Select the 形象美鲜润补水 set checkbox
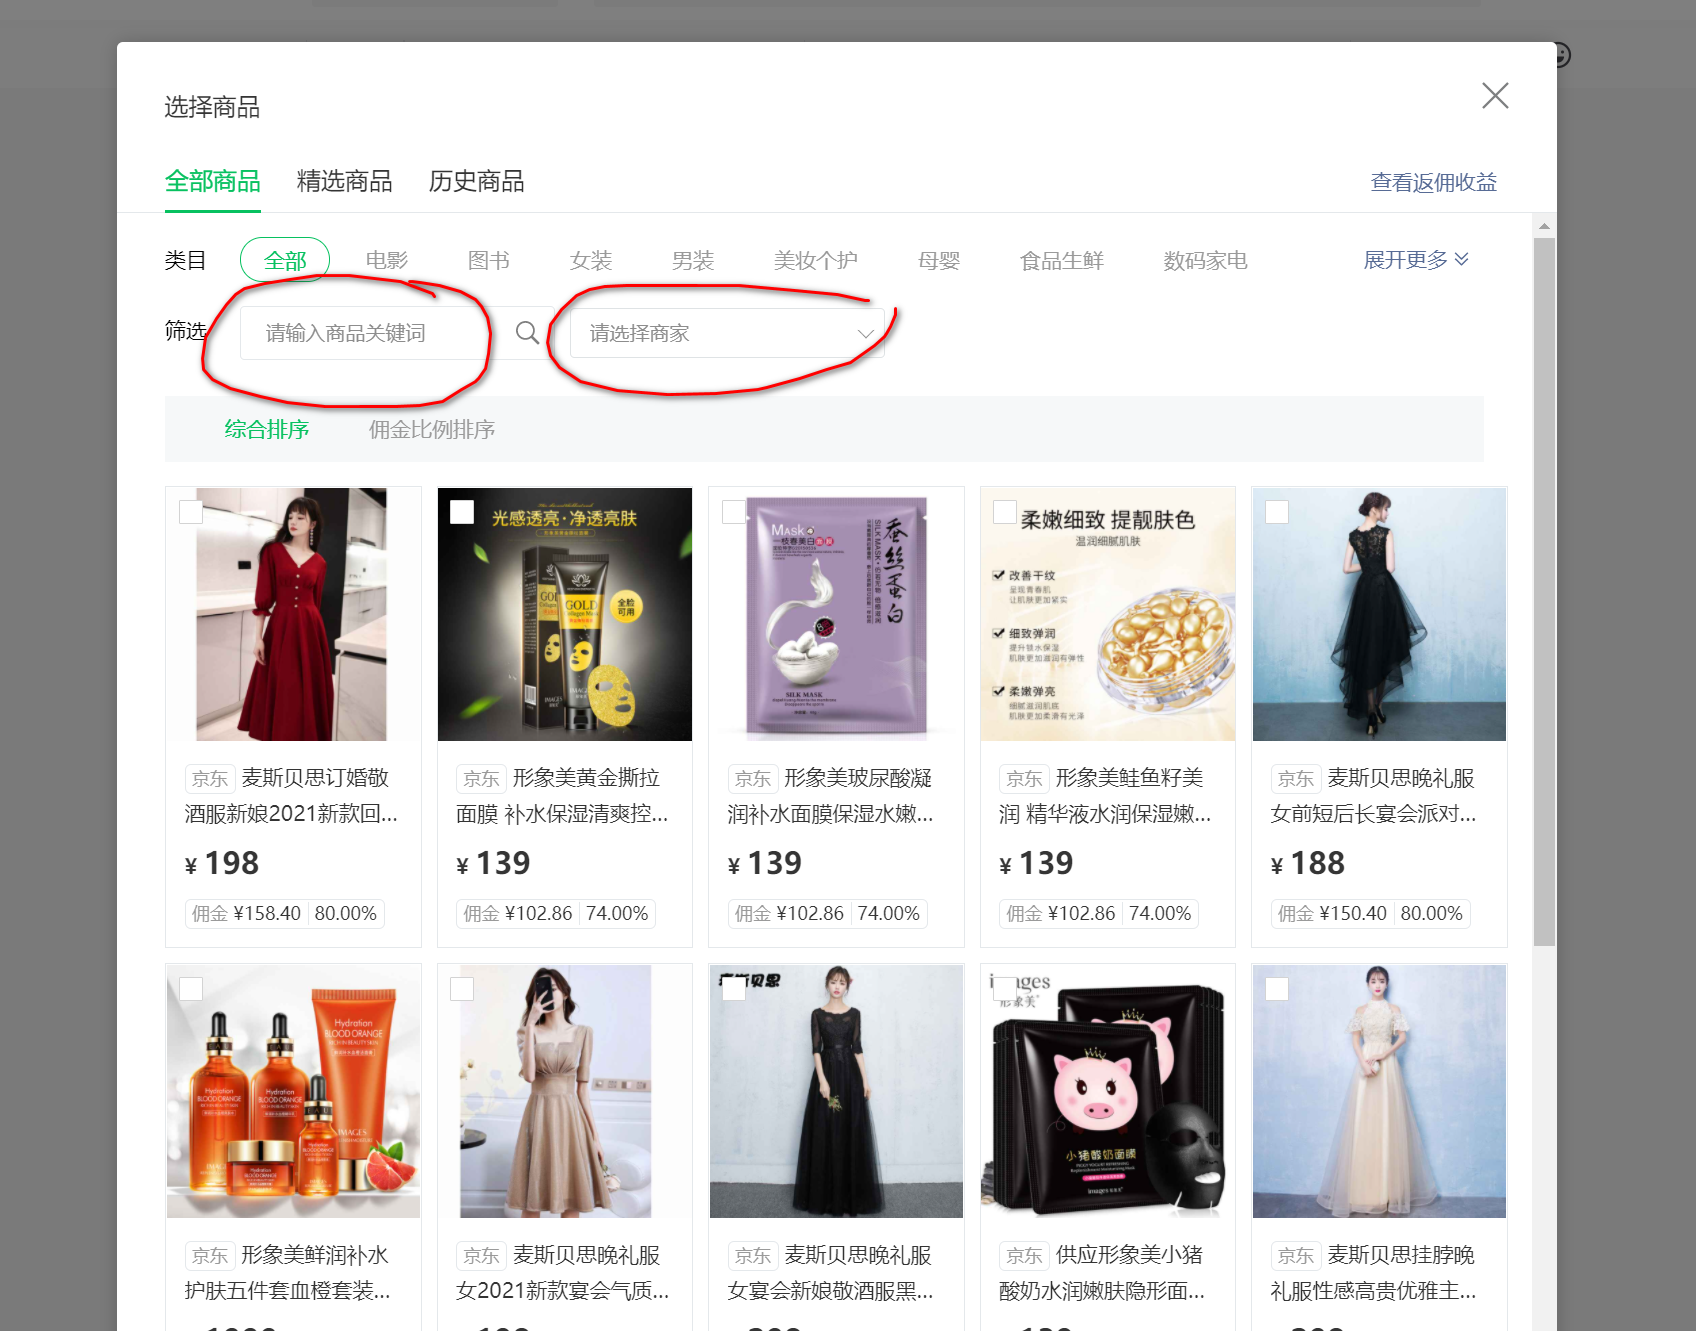This screenshot has height=1331, width=1696. point(191,989)
